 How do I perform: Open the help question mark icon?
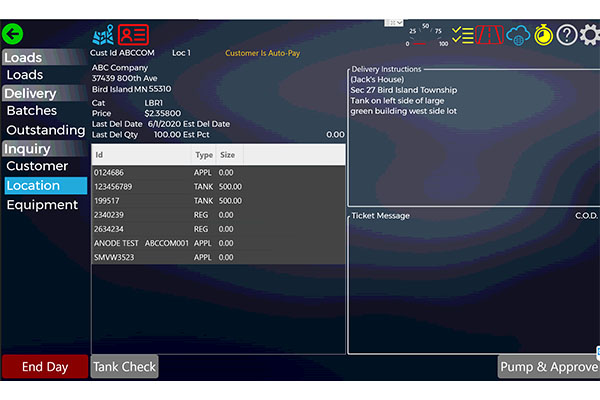click(567, 35)
